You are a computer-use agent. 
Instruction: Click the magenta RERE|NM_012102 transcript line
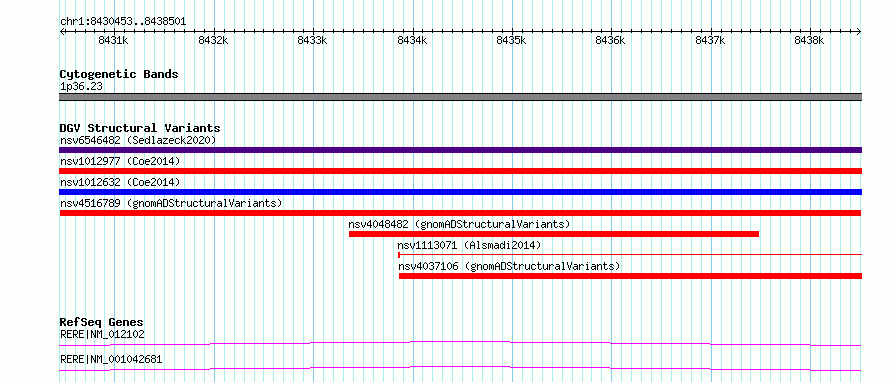click(x=460, y=343)
